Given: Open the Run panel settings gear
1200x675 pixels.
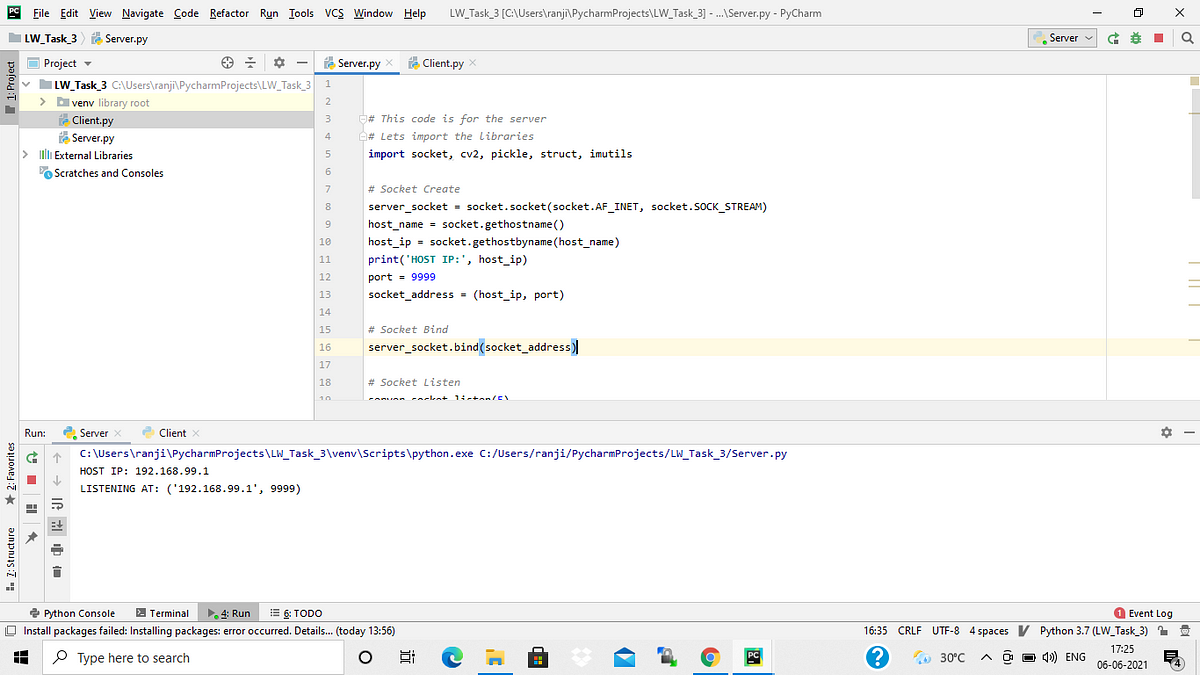Looking at the screenshot, I should (1166, 433).
